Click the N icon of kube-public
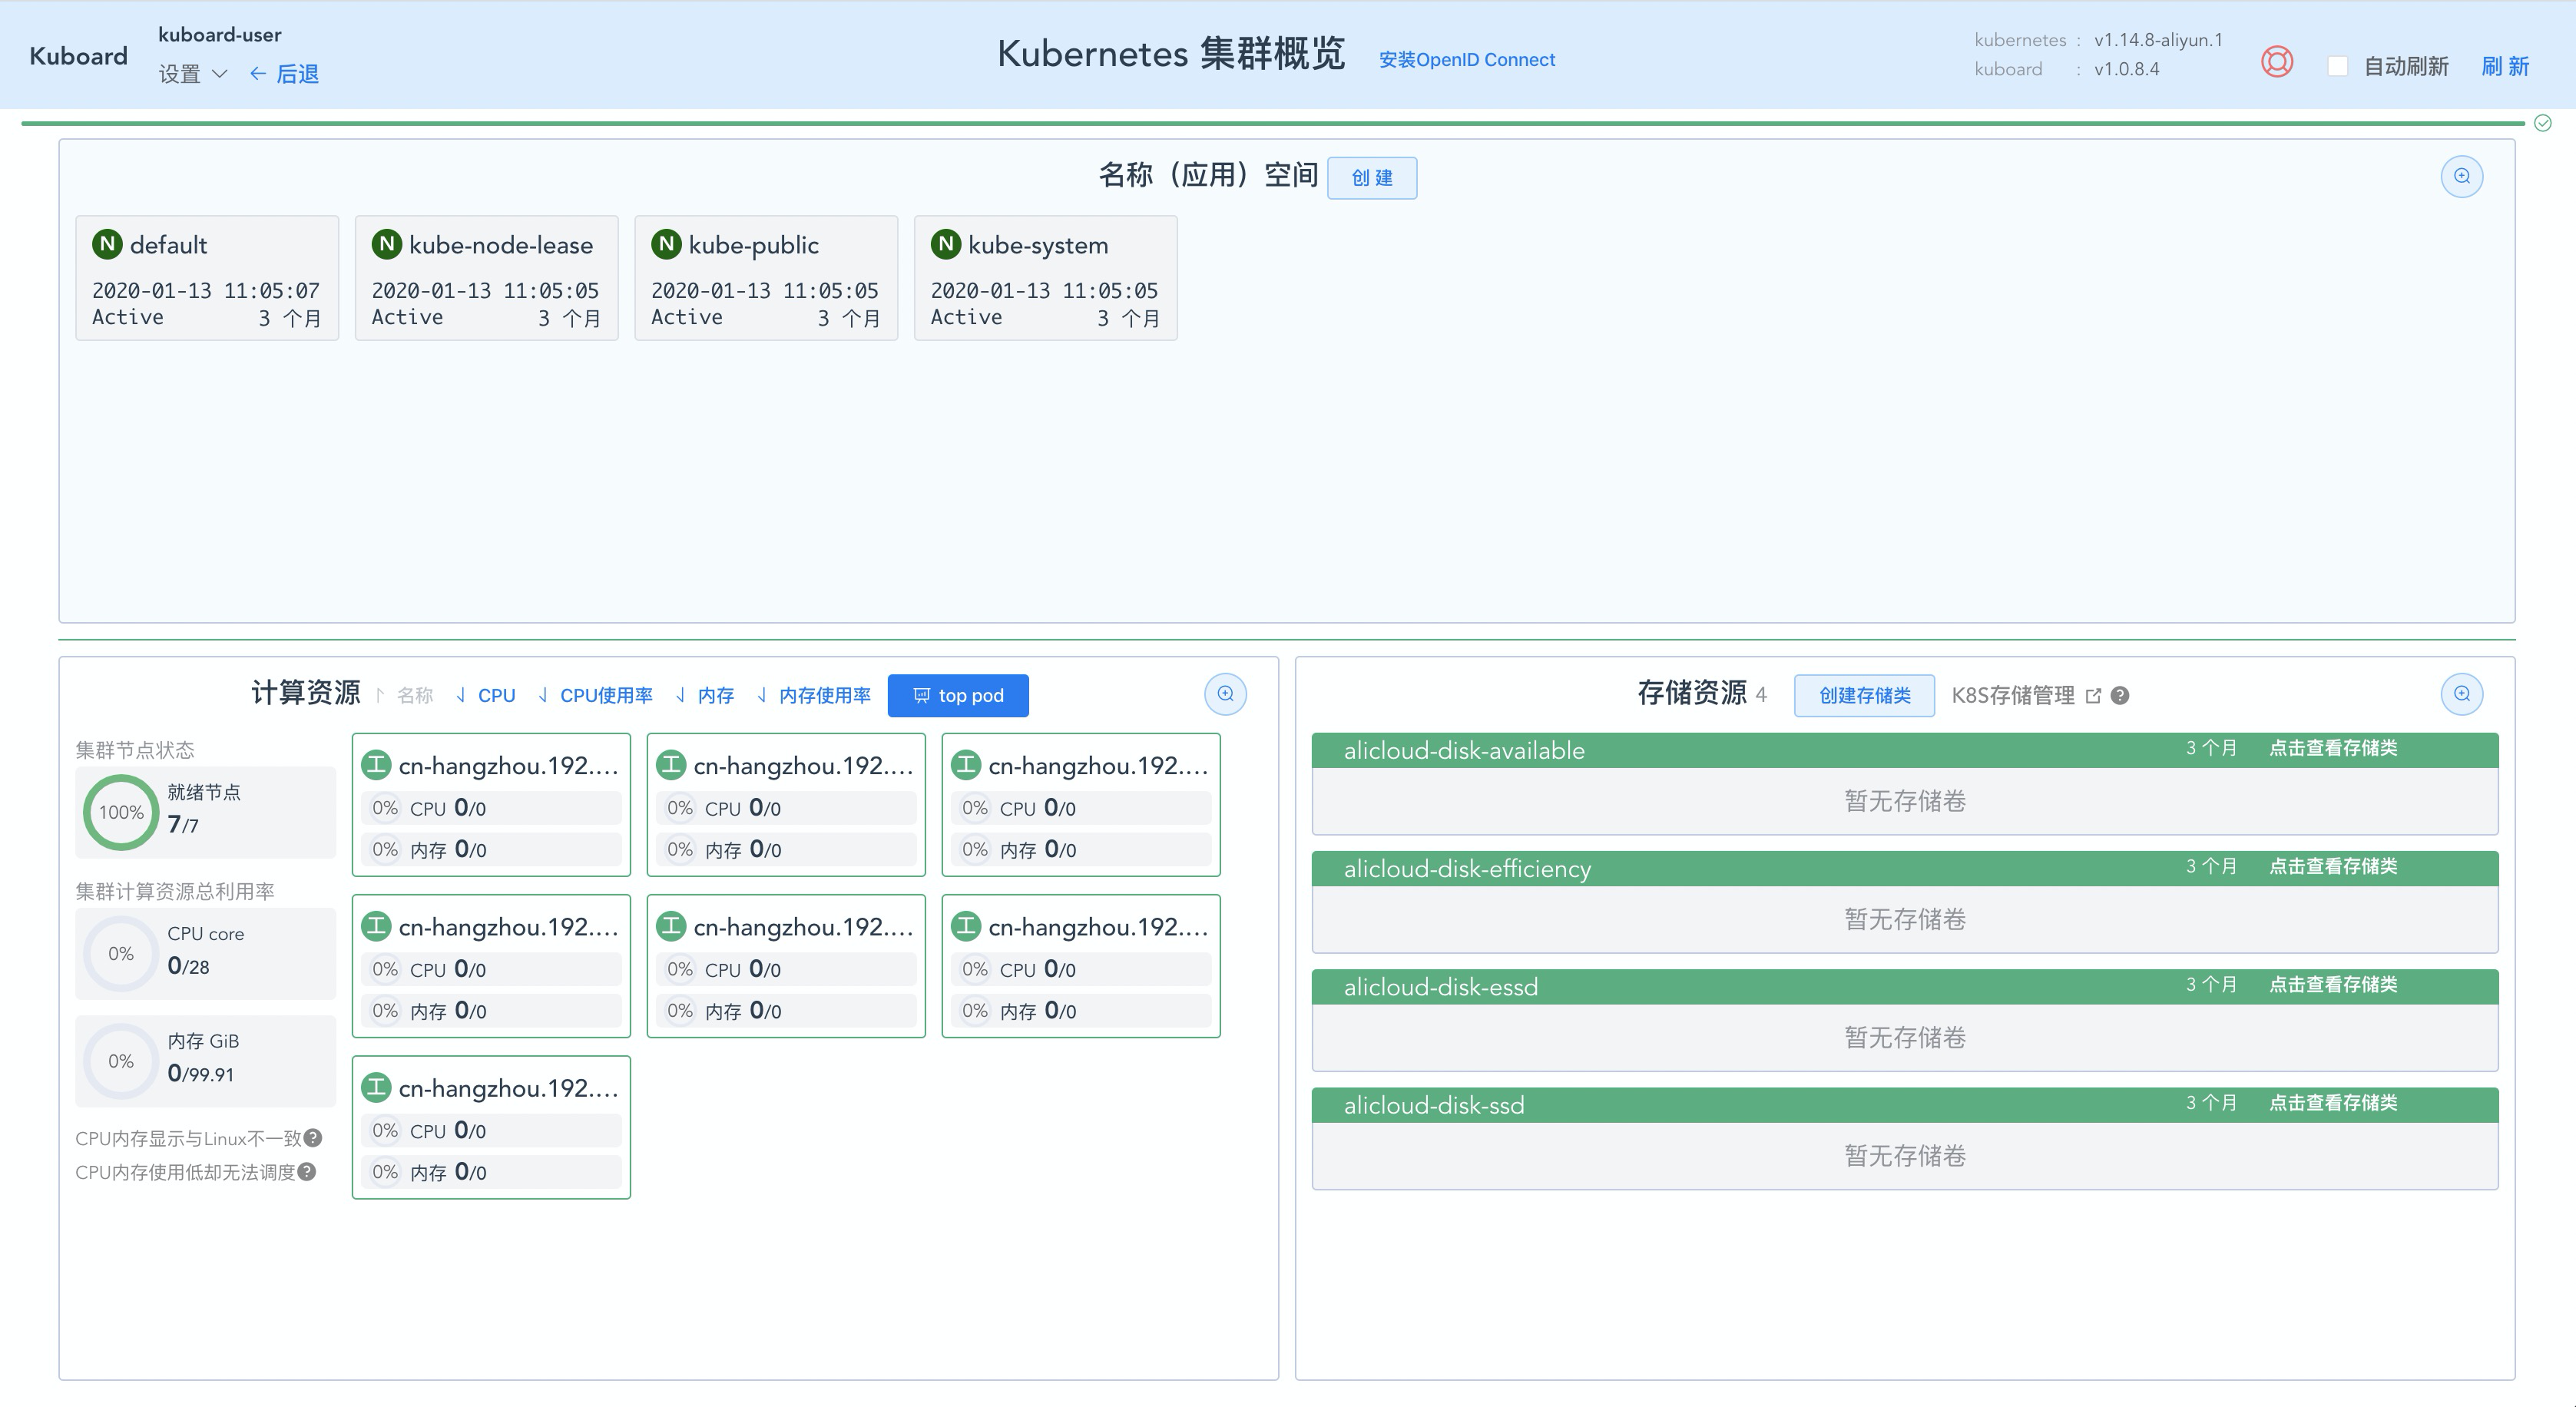This screenshot has height=1407, width=2576. pyautogui.click(x=666, y=244)
